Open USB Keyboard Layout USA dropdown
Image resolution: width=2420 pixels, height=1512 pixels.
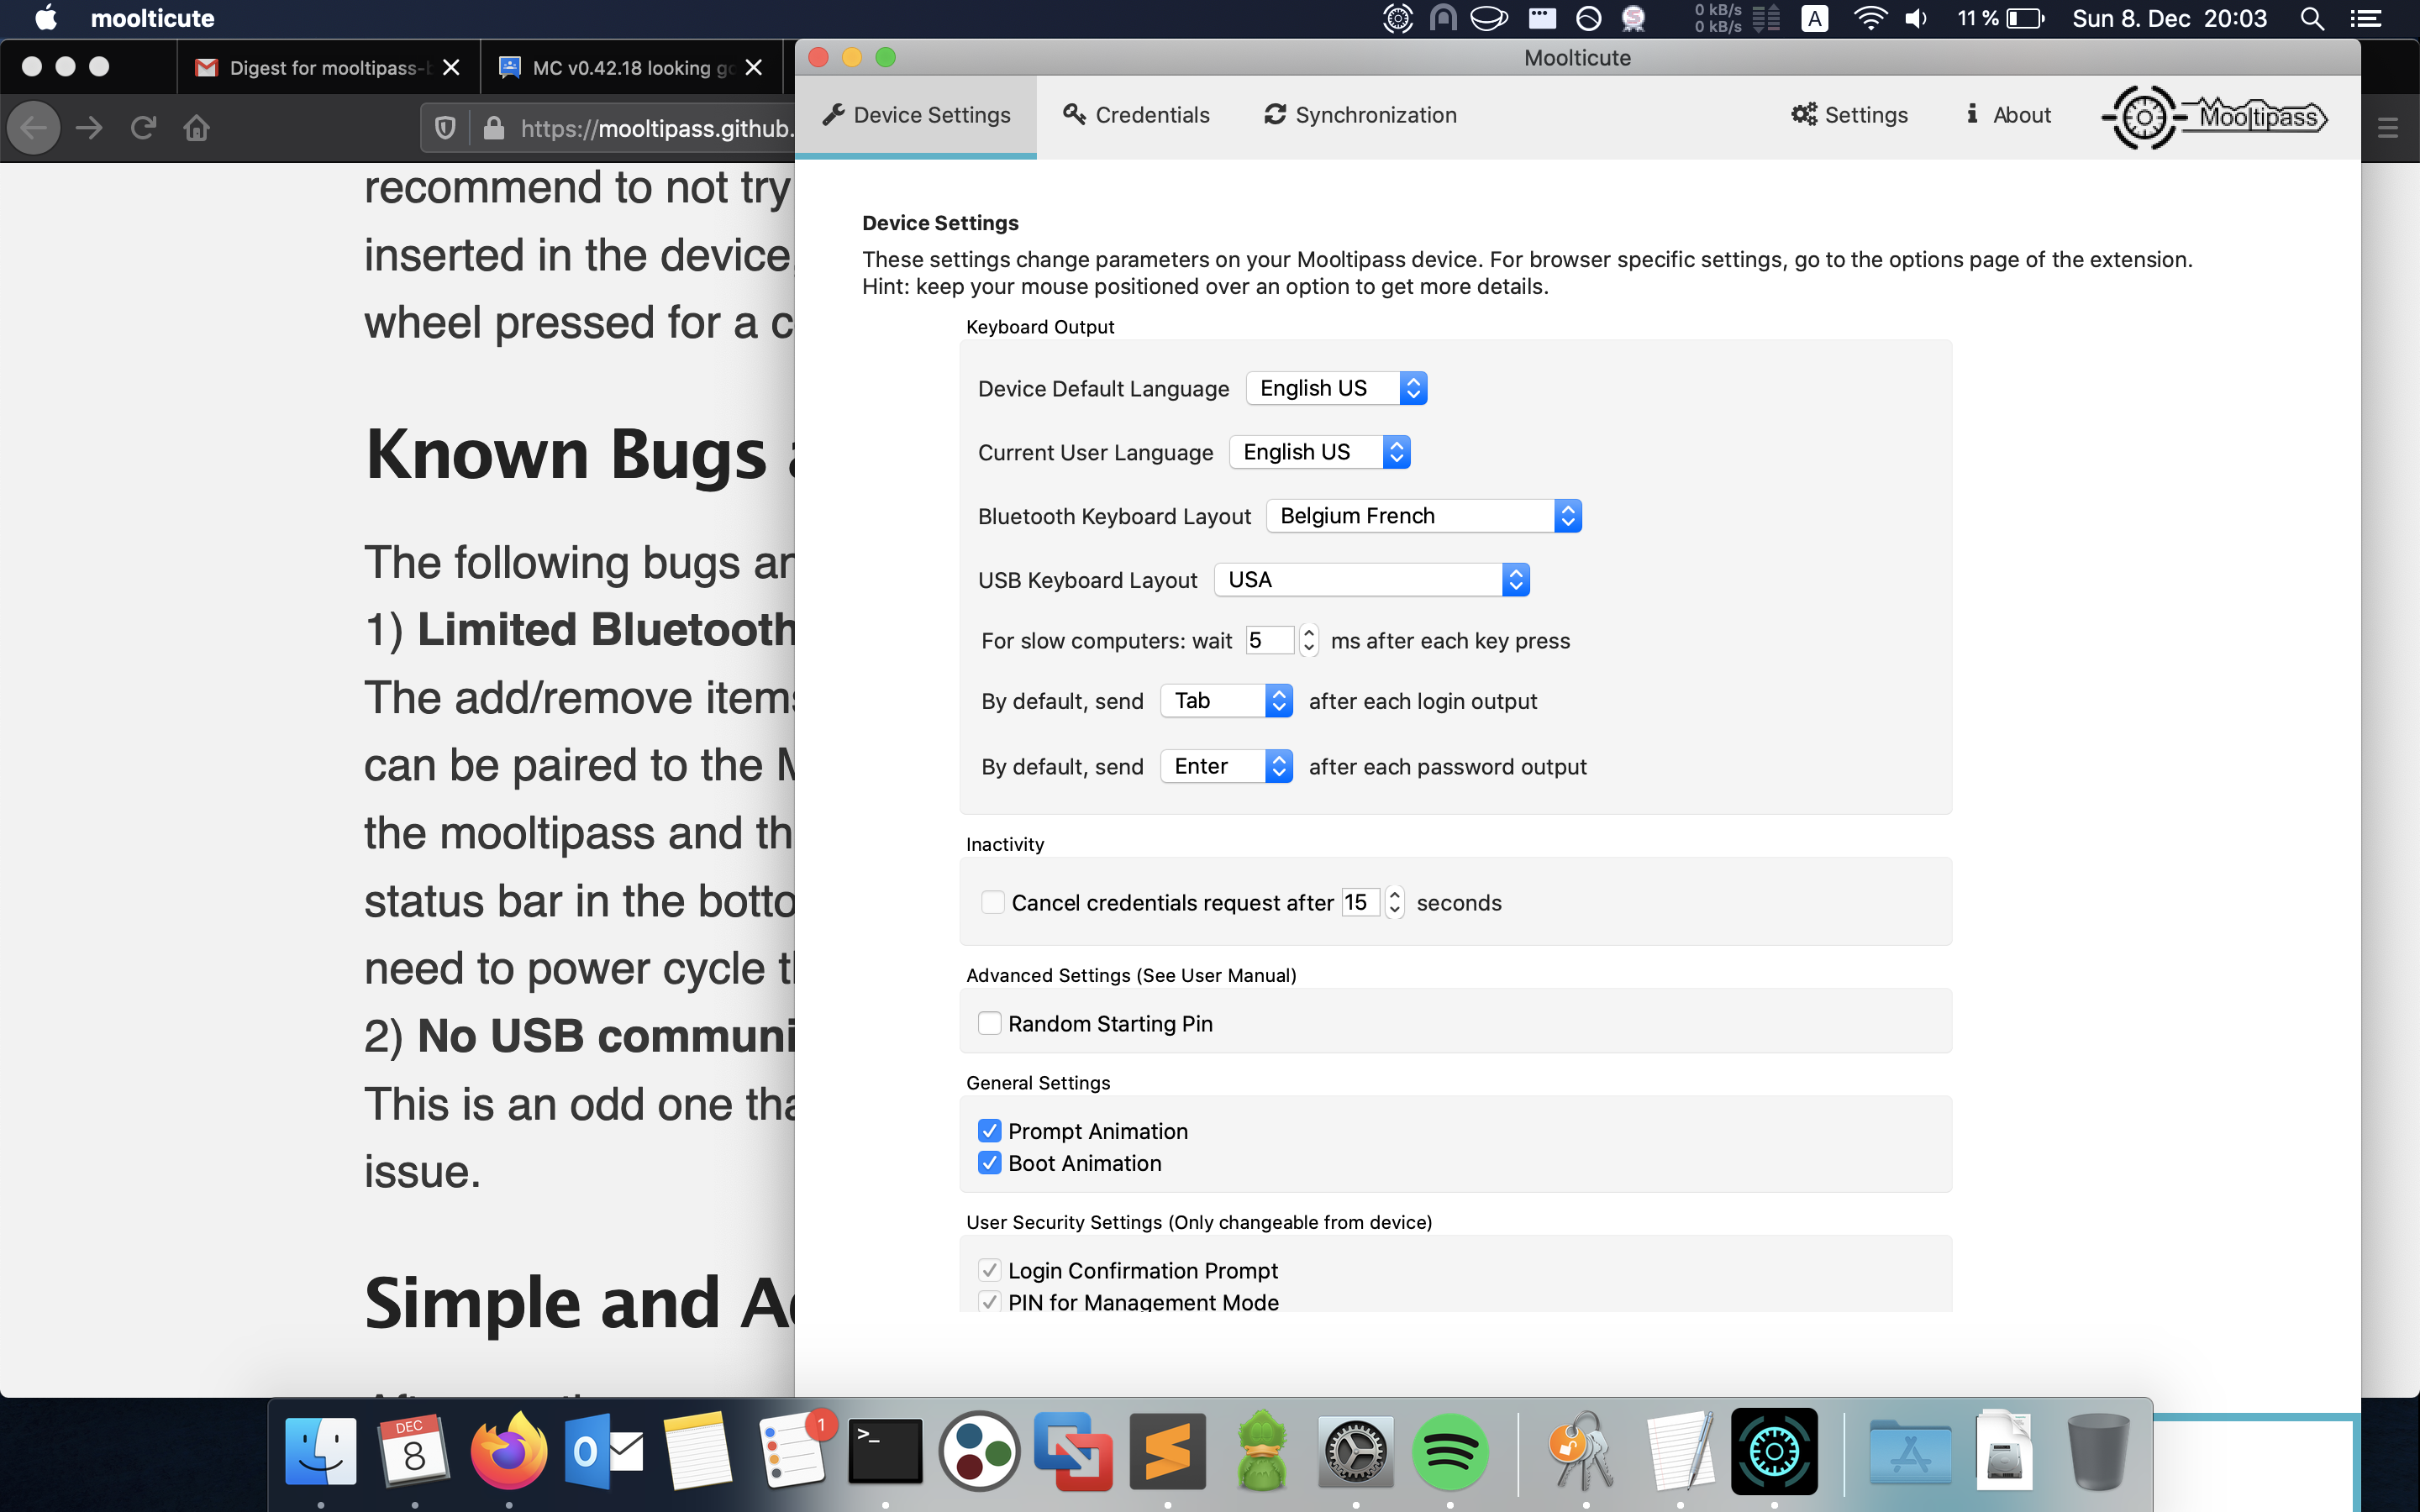click(x=1372, y=580)
